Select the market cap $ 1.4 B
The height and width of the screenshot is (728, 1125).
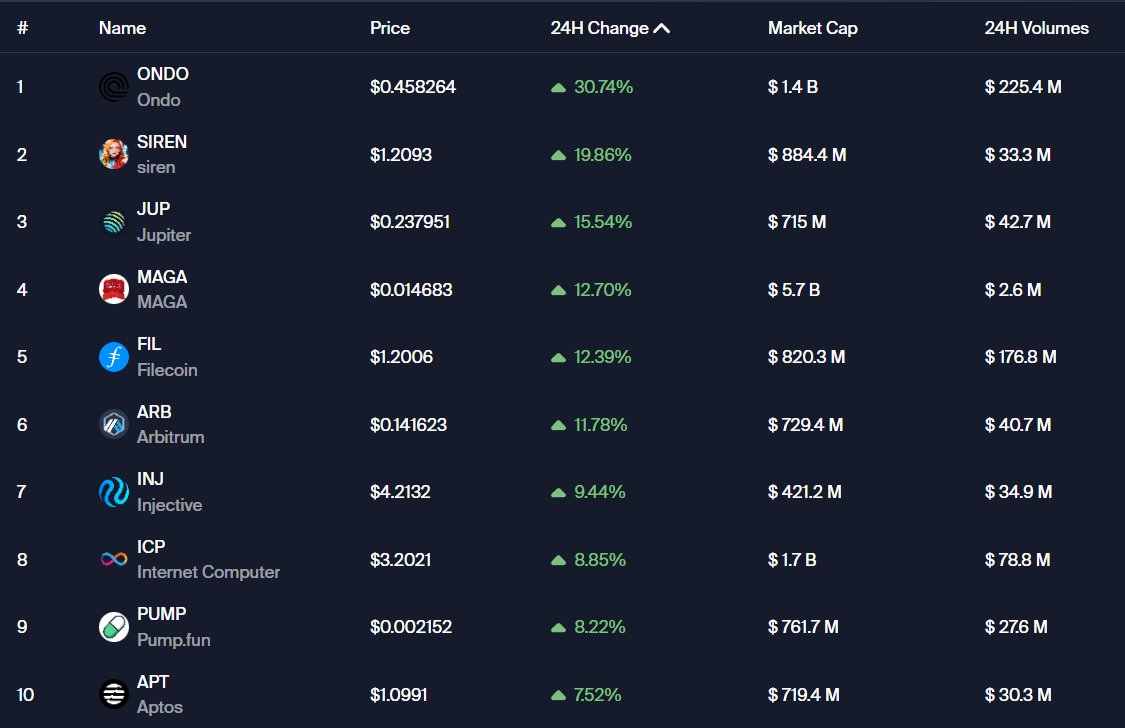pos(793,87)
